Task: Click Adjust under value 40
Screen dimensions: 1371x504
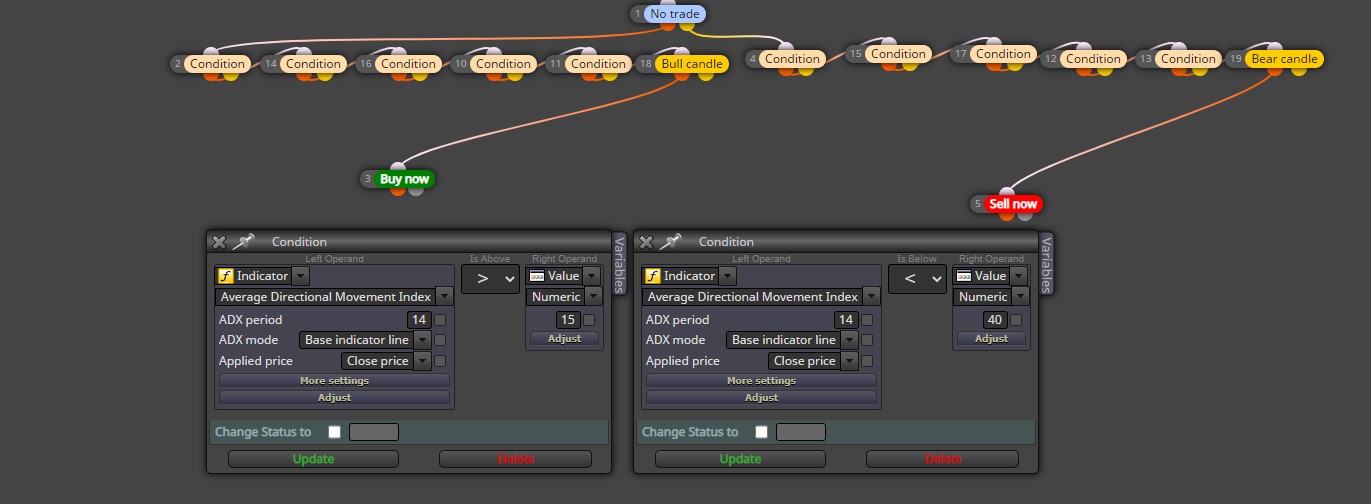Action: pos(991,338)
